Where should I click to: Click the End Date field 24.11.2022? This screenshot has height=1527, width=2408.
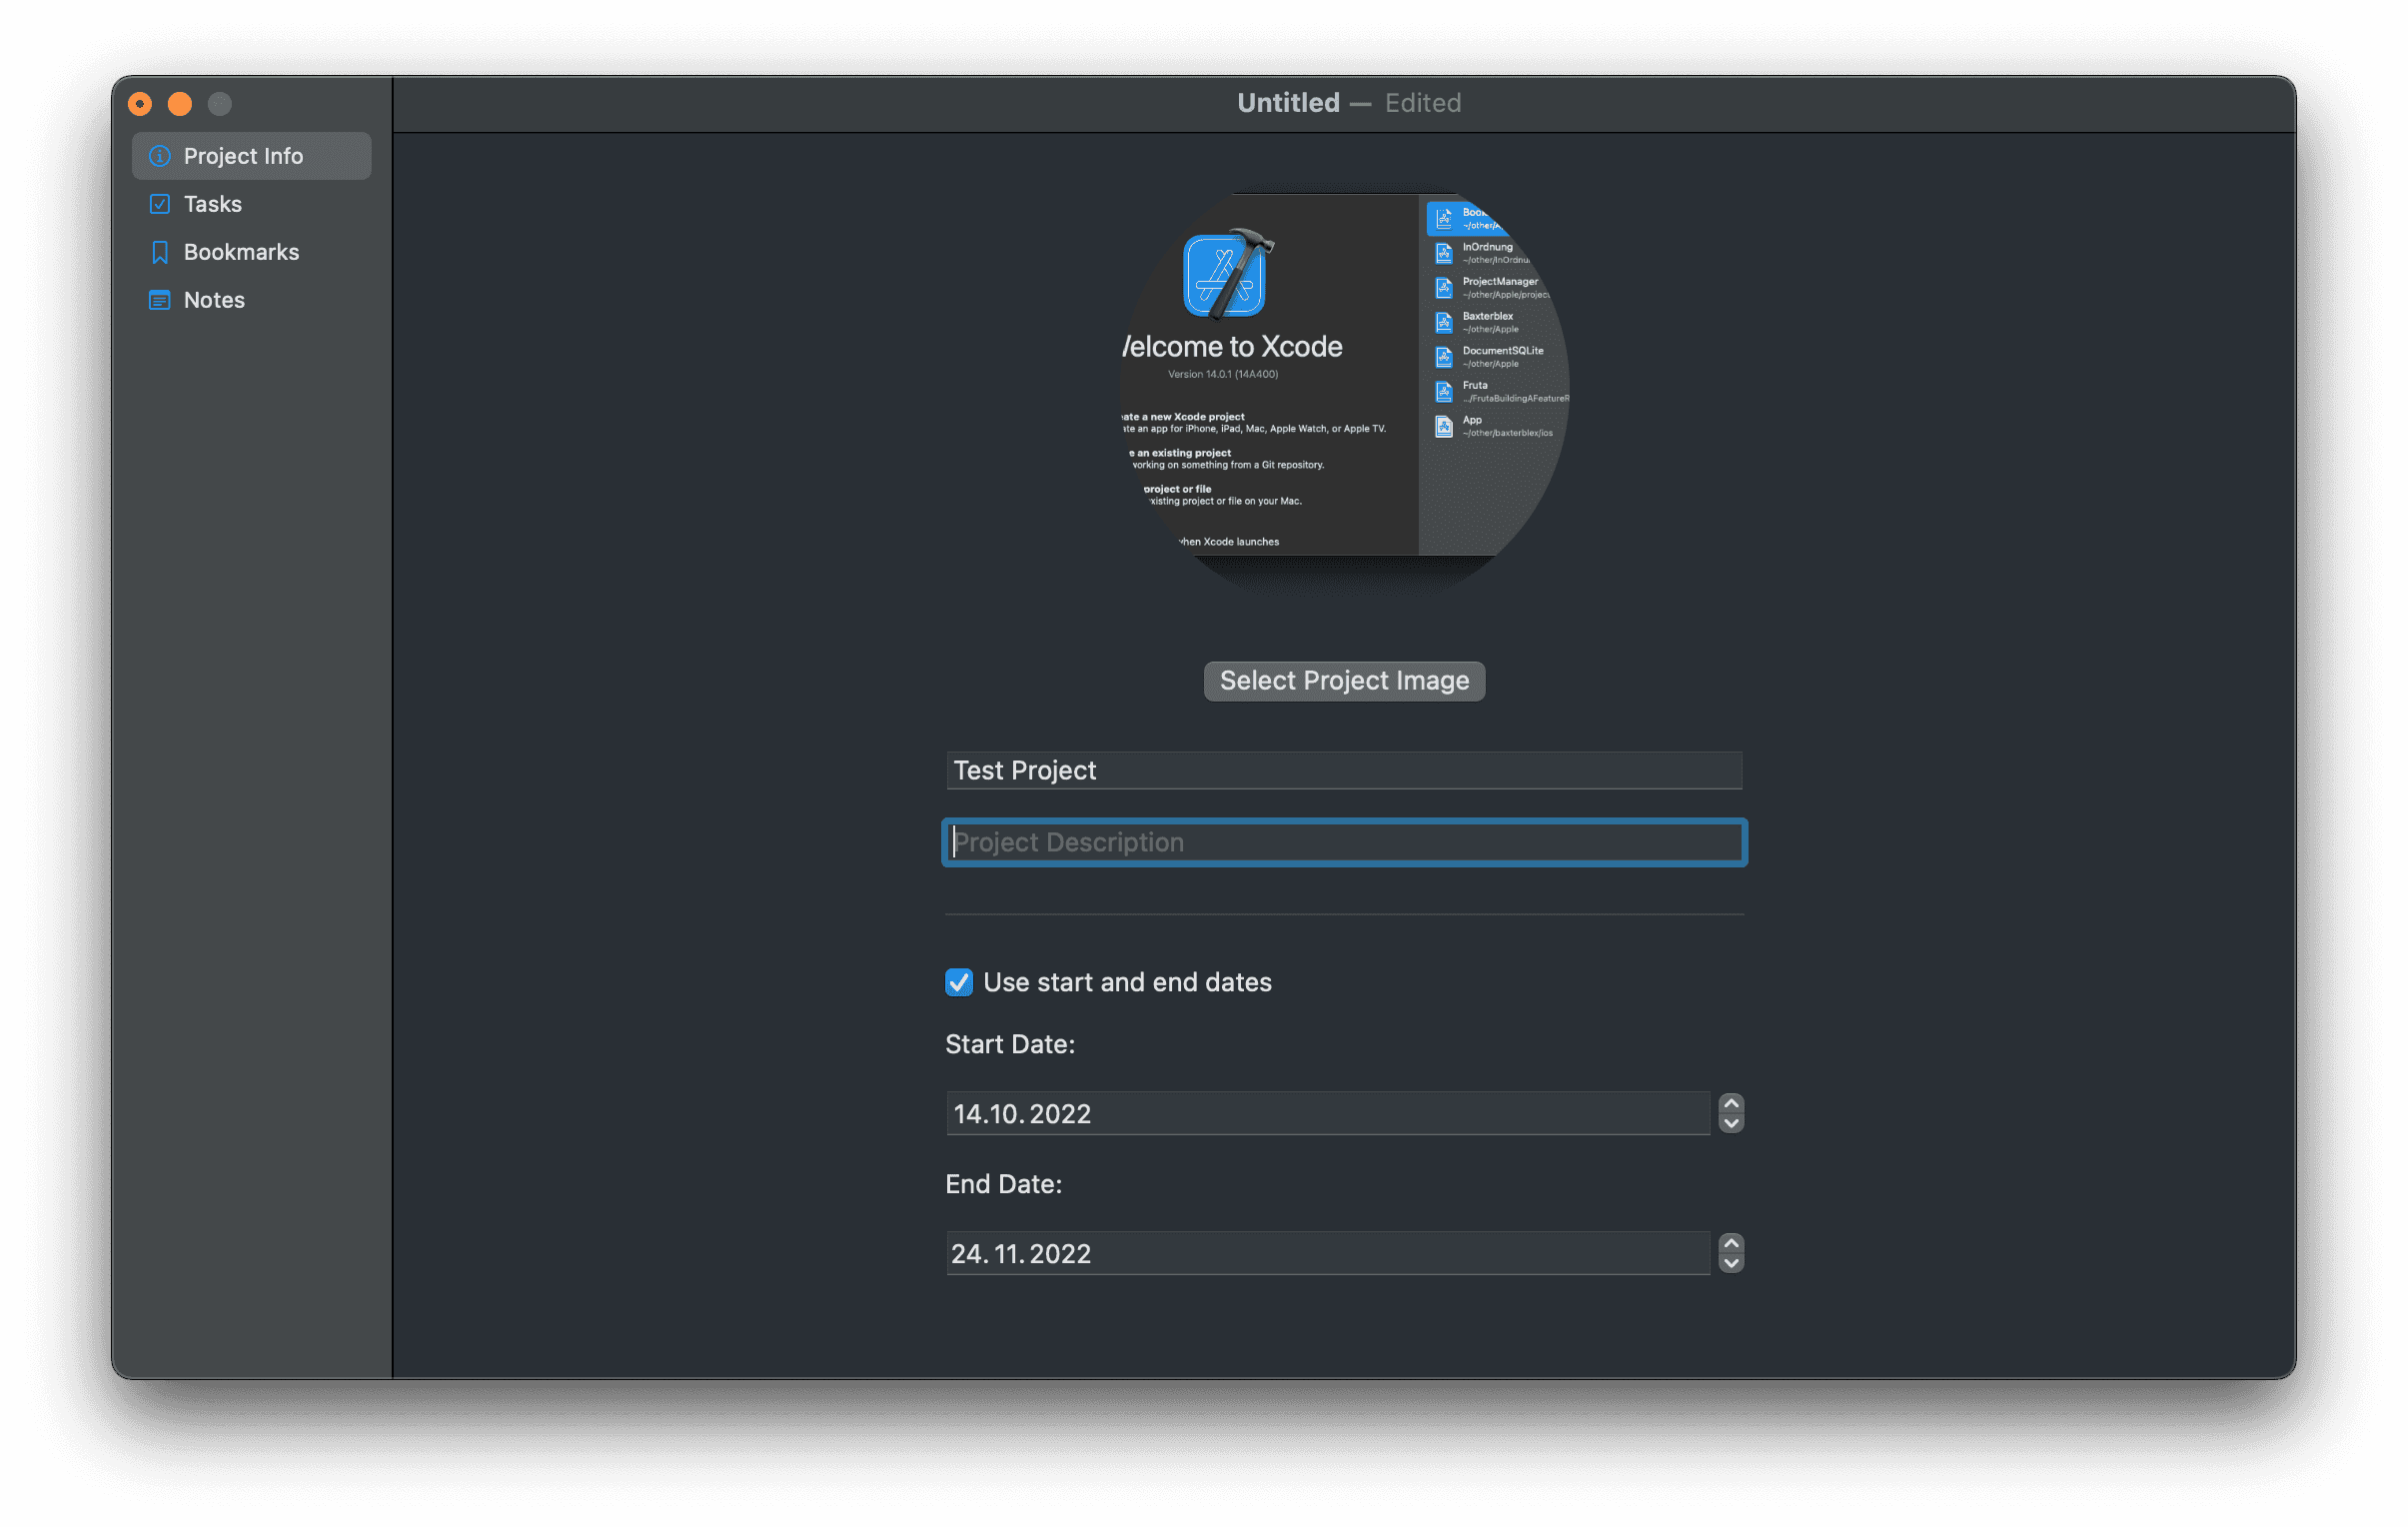(x=1327, y=1254)
